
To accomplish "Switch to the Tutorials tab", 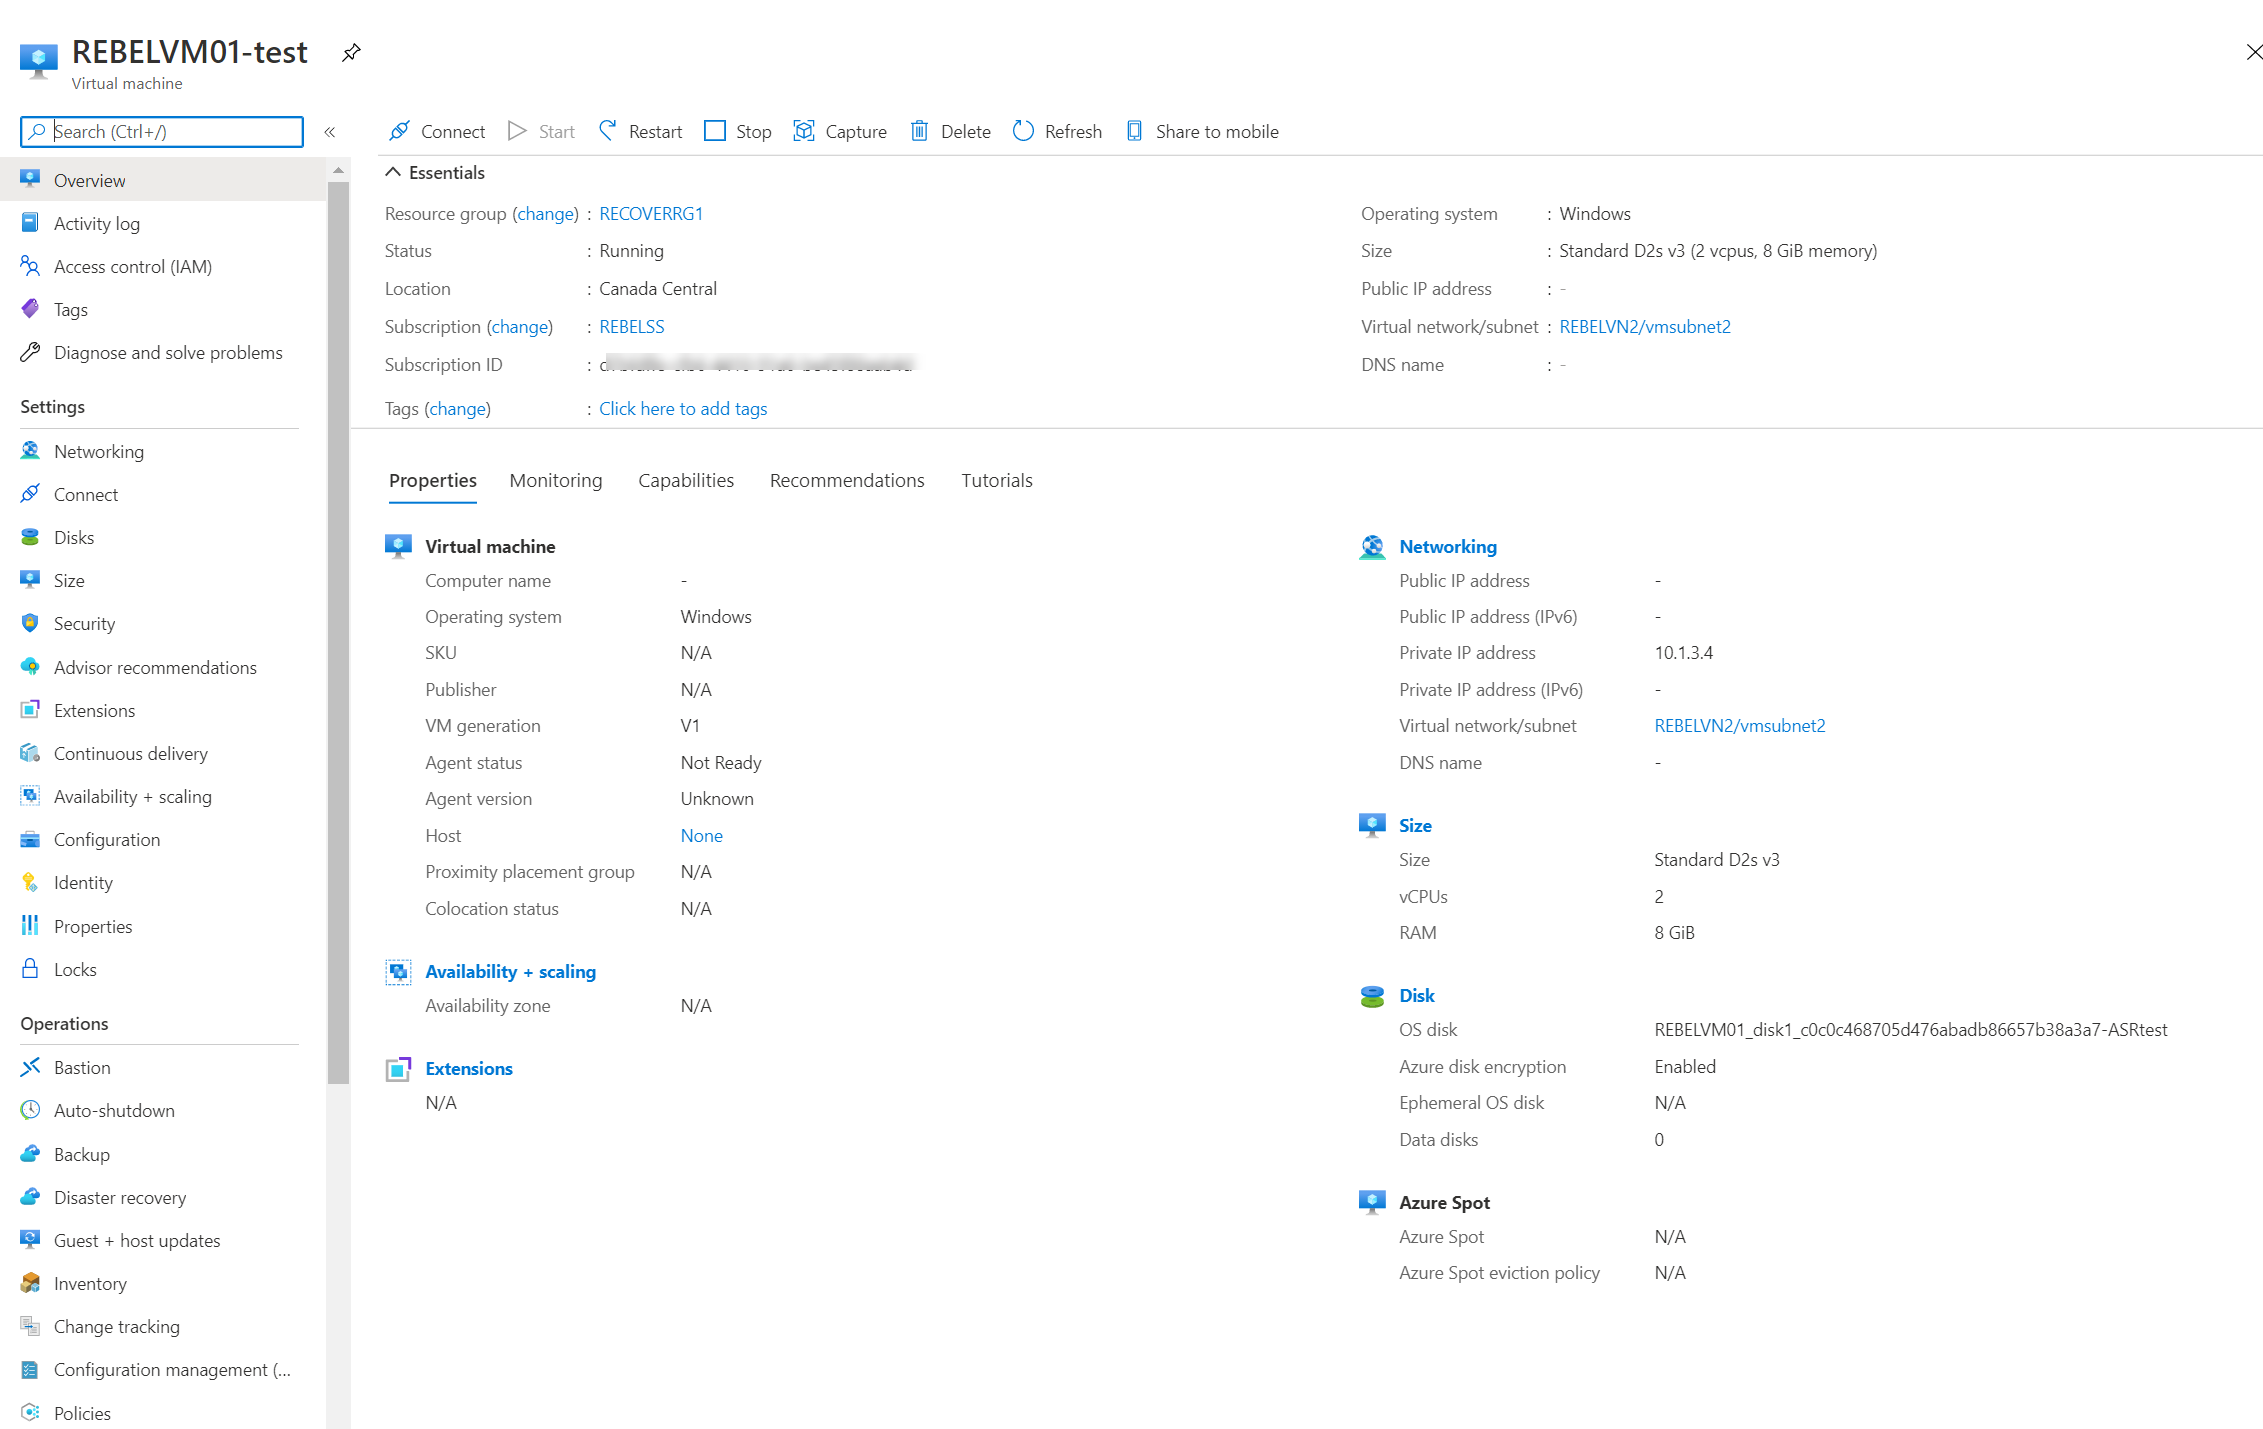I will (997, 481).
